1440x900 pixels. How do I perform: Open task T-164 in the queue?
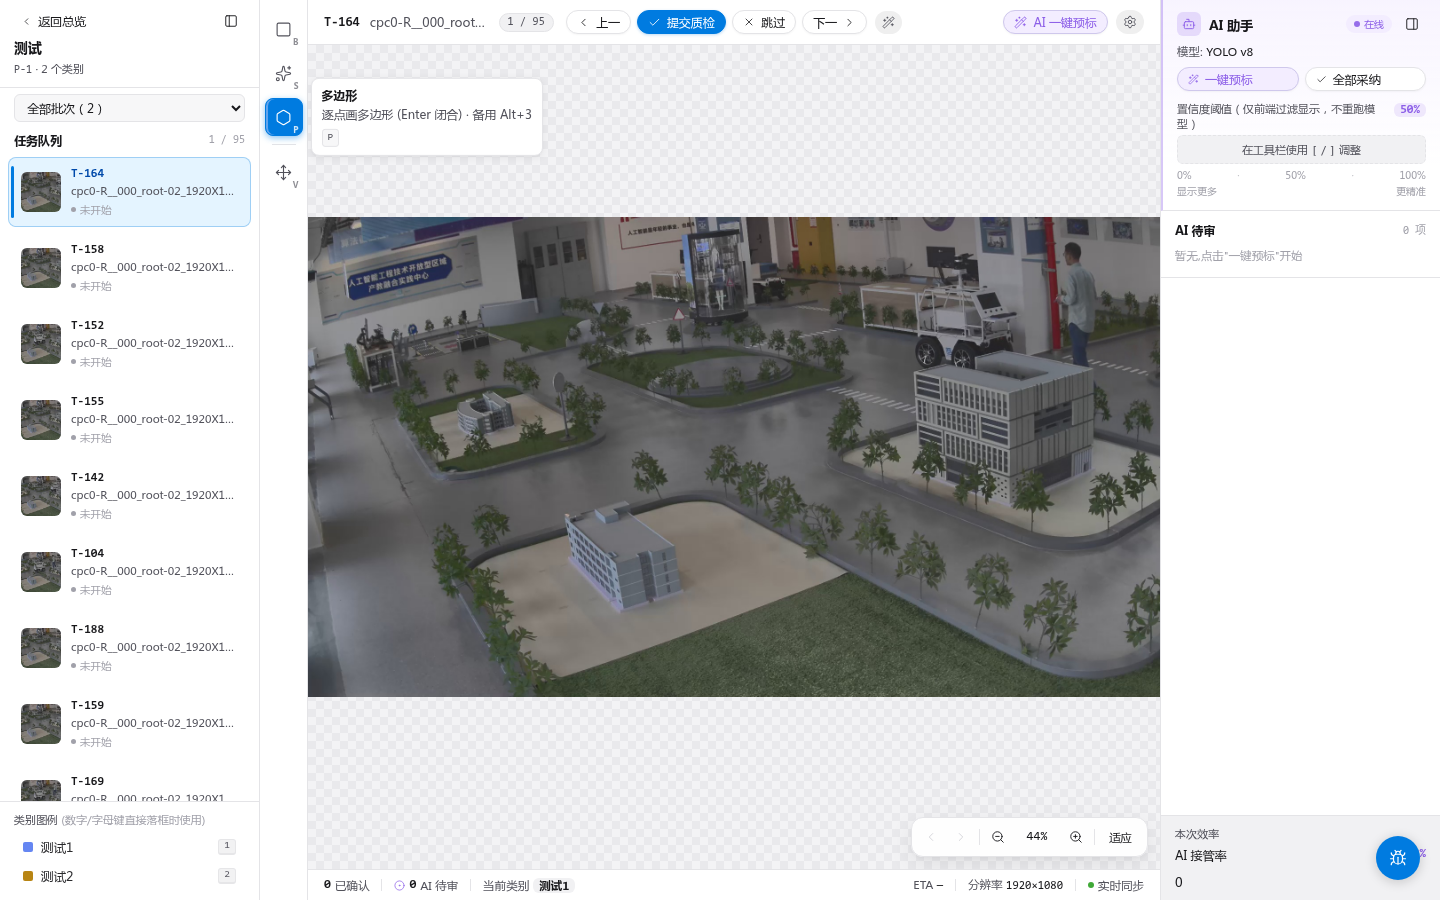coord(130,192)
